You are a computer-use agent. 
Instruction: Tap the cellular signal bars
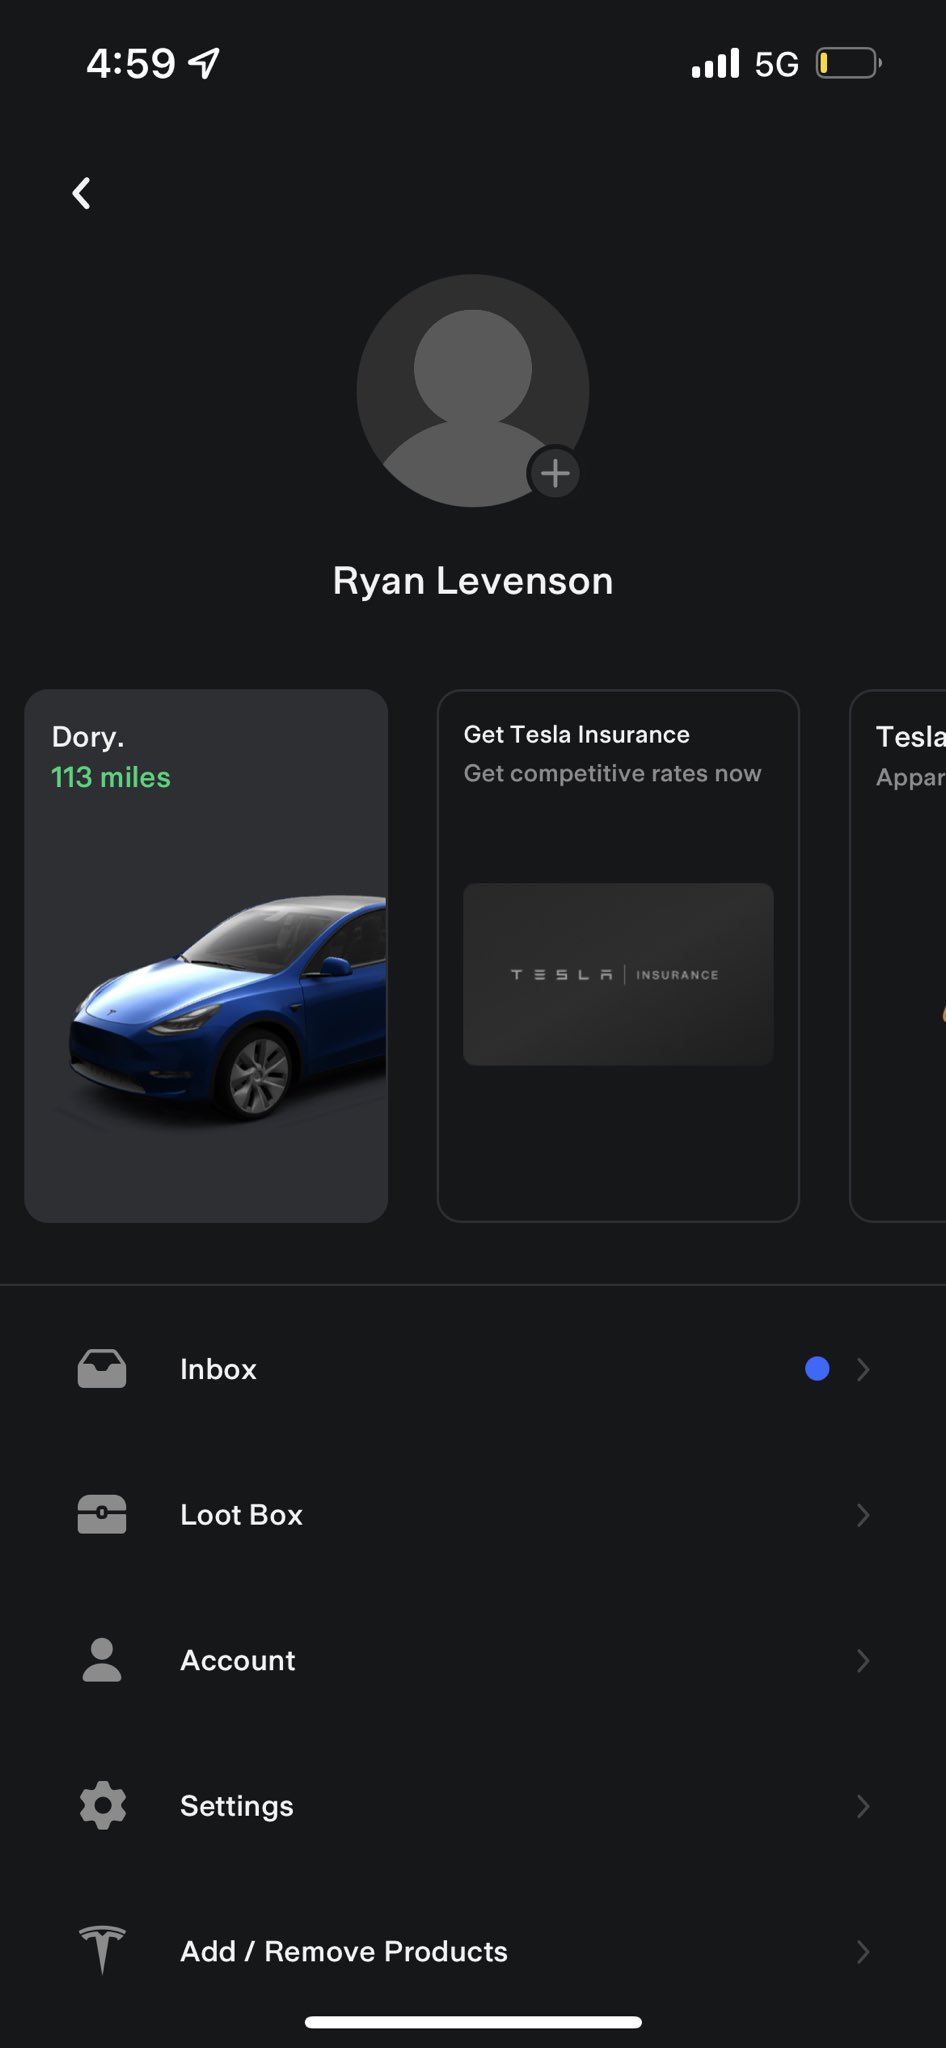click(x=715, y=63)
